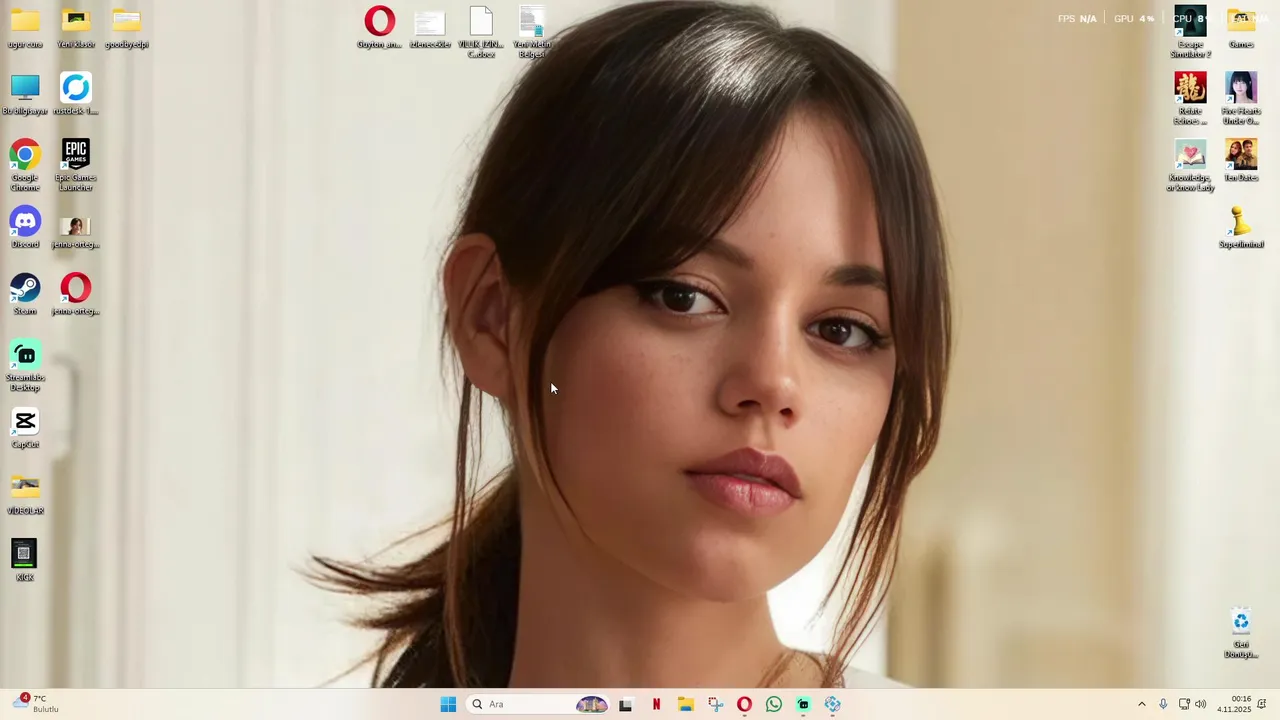The height and width of the screenshot is (720, 1280).
Task: Open the volume control tray icon
Action: 1200,704
